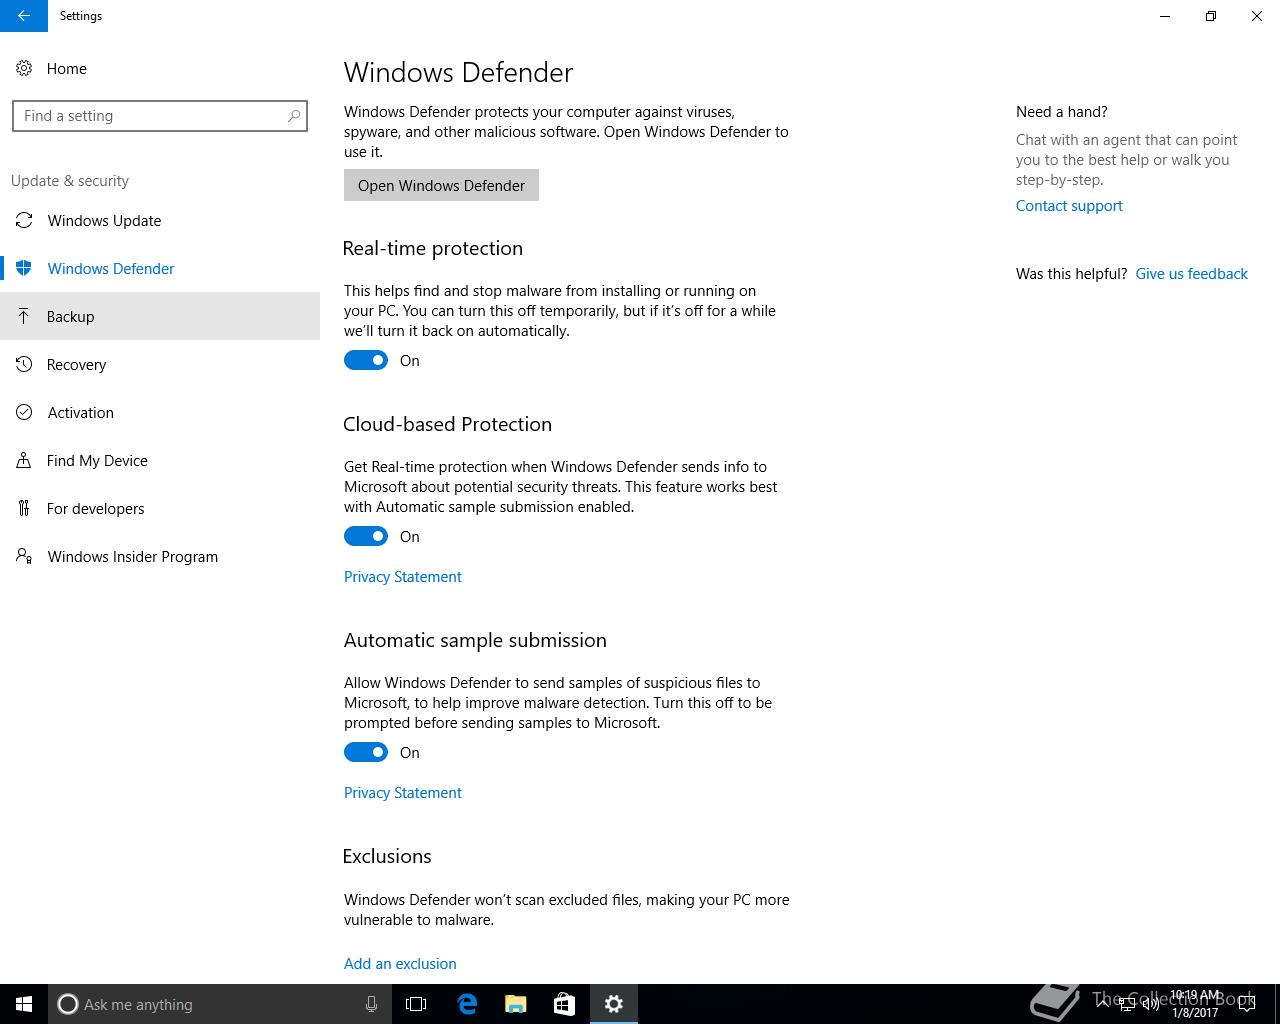The image size is (1280, 1024).
Task: Turn off Automatic sample submission toggle
Action: [366, 753]
